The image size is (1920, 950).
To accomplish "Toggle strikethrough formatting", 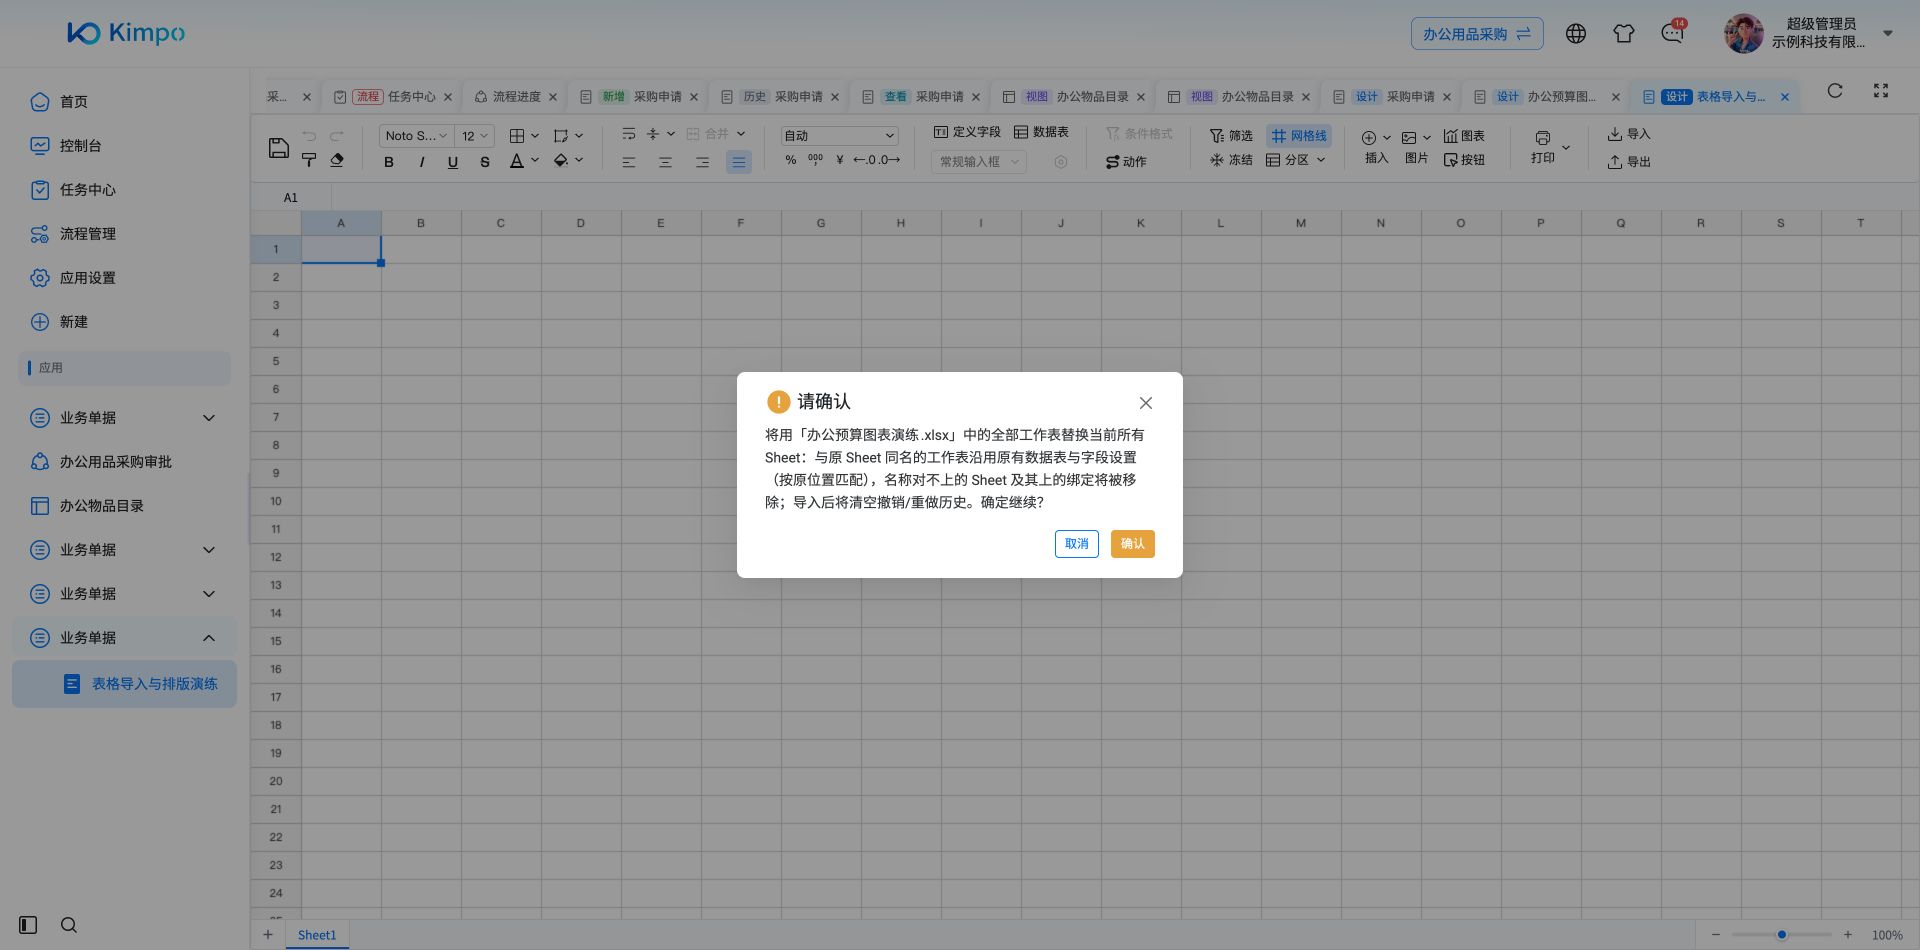I will 485,162.
